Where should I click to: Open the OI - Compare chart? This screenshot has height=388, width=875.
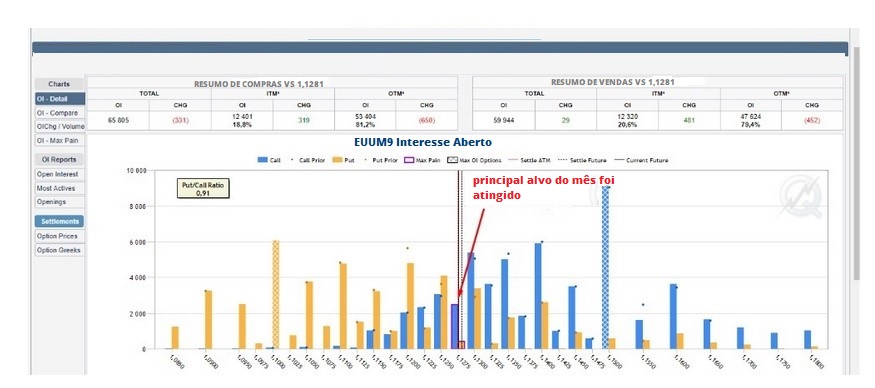click(x=60, y=113)
